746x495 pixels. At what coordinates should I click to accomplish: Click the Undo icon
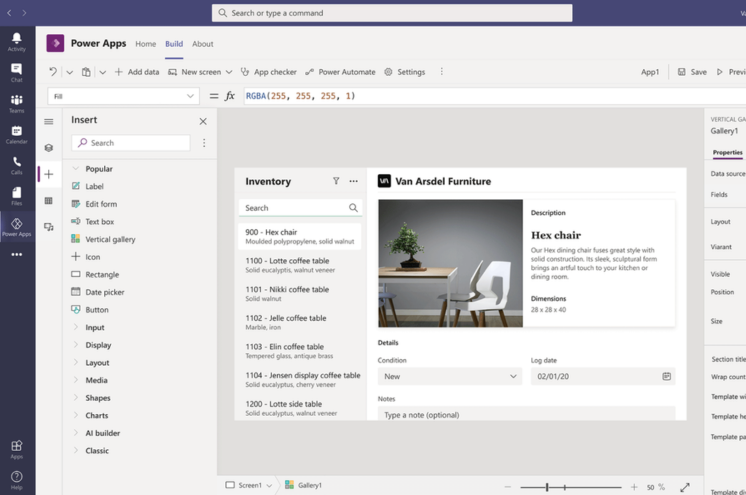click(x=53, y=72)
